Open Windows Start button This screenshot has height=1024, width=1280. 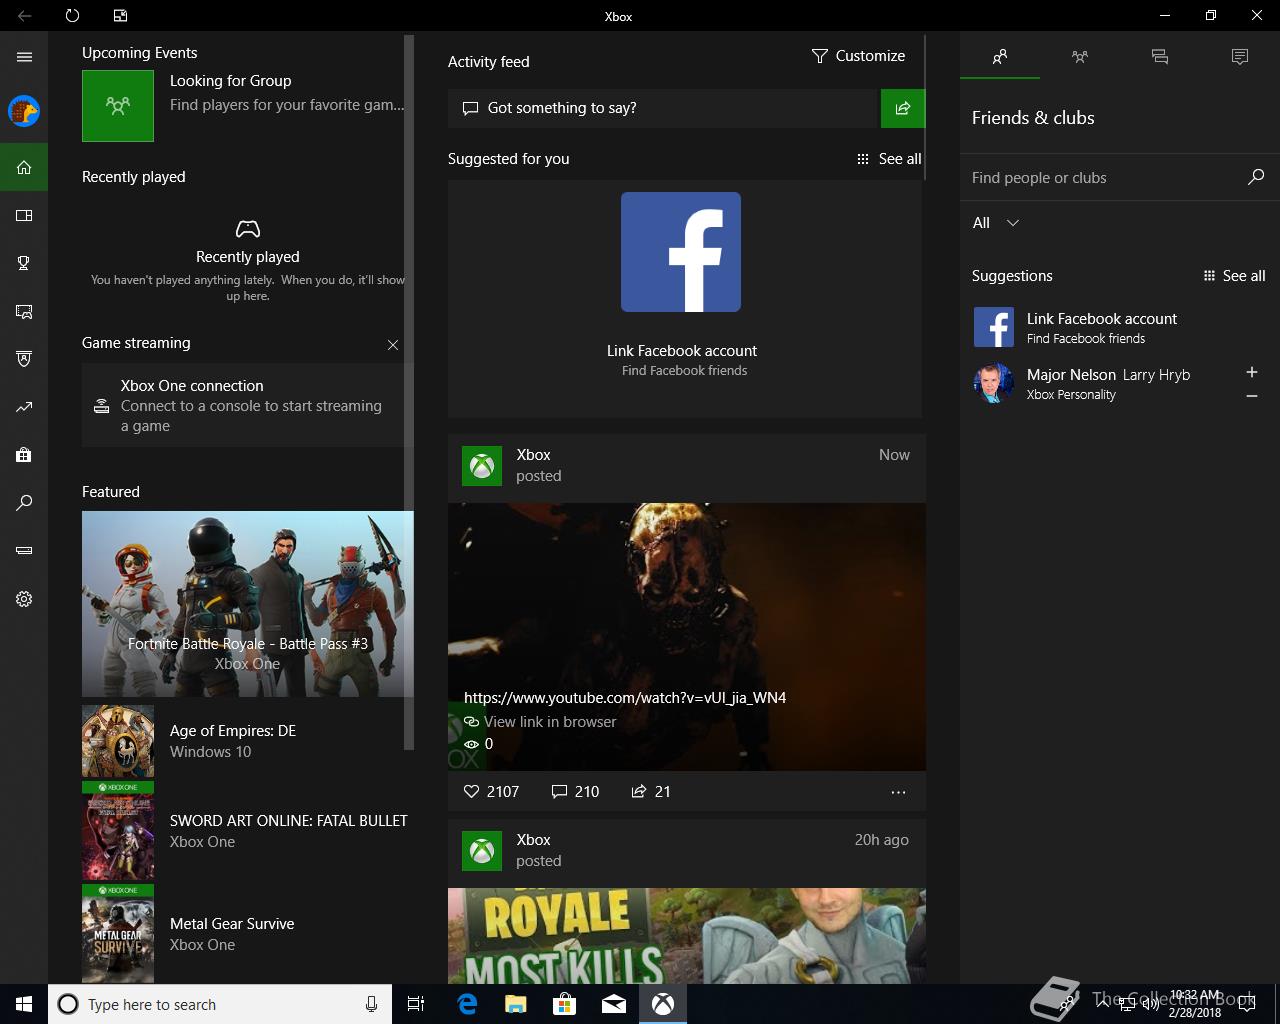24,1004
